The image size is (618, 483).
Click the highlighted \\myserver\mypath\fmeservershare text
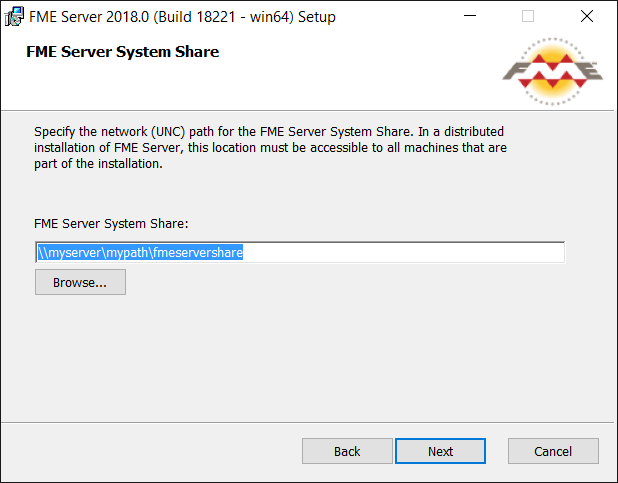[x=140, y=252]
